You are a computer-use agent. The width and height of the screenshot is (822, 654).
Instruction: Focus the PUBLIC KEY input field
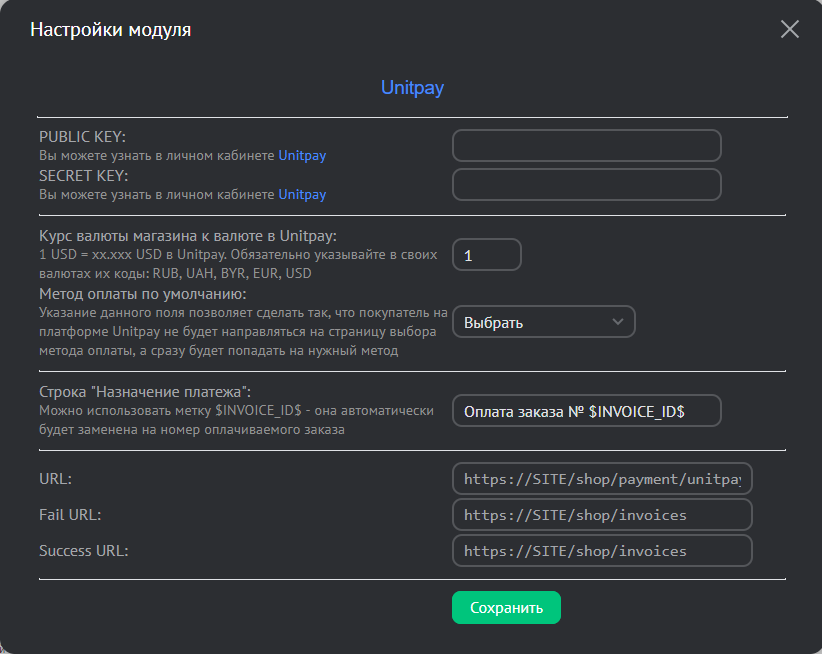pos(586,145)
